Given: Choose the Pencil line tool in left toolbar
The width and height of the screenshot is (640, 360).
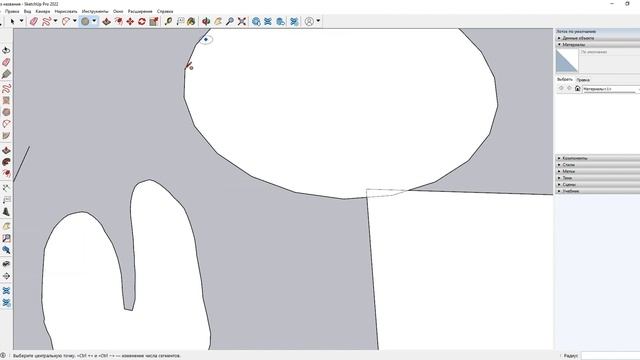Looking at the screenshot, I should pyautogui.click(x=6, y=74).
